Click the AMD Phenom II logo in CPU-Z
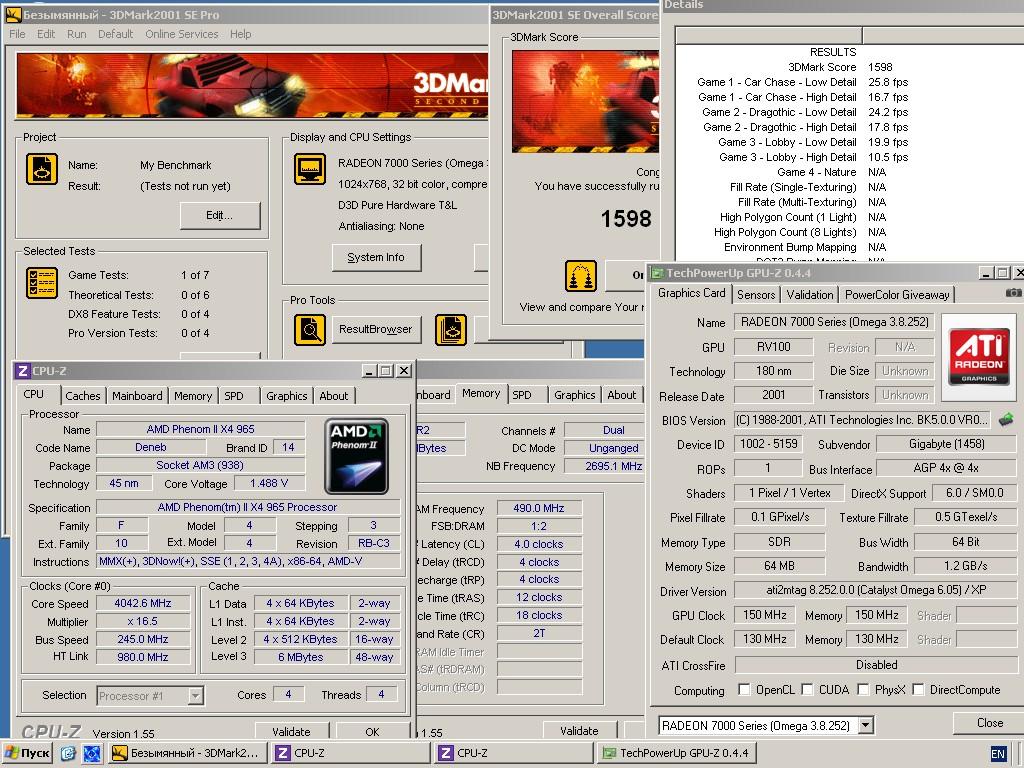The image size is (1024, 768). [357, 456]
